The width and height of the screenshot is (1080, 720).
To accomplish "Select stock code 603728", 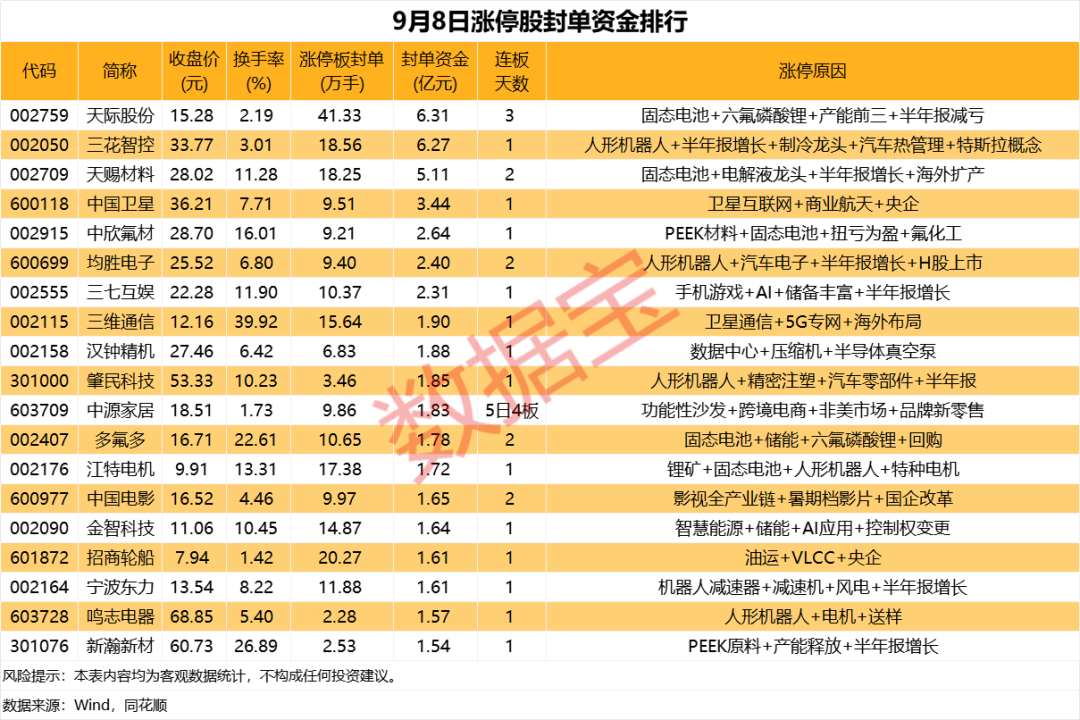I will (x=39, y=617).
